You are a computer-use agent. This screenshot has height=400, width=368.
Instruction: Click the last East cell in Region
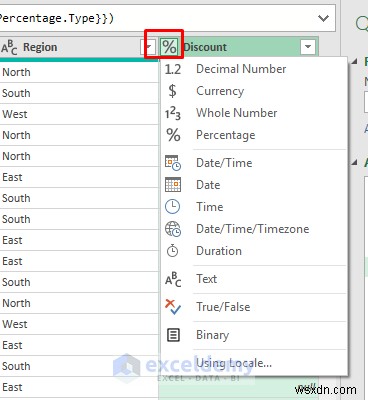[x=79, y=387]
